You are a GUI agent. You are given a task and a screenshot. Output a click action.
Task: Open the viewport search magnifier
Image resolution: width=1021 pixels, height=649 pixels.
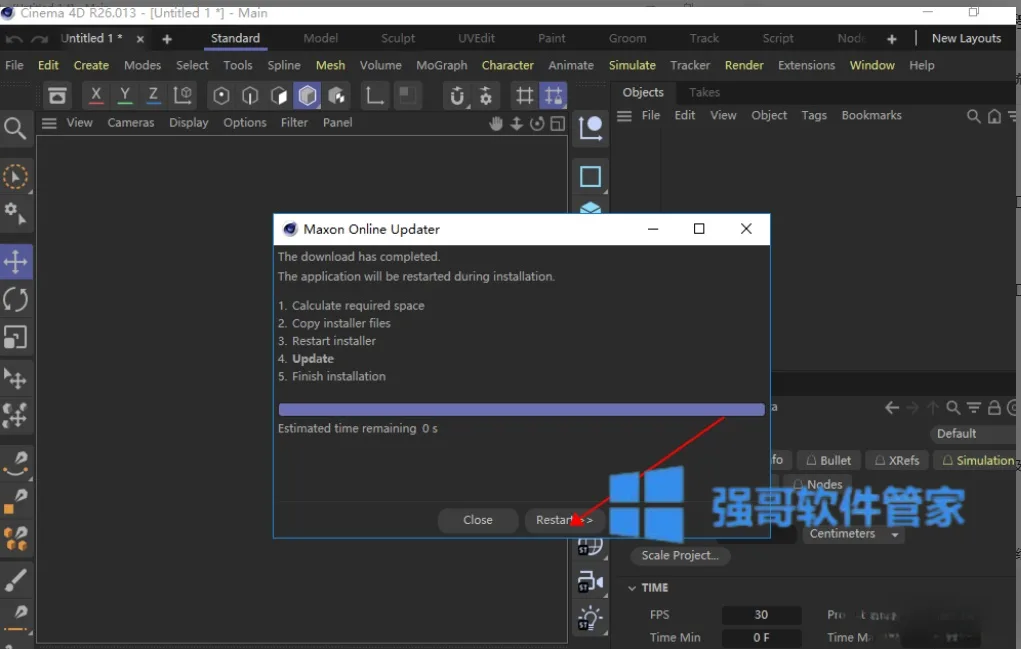pos(15,128)
